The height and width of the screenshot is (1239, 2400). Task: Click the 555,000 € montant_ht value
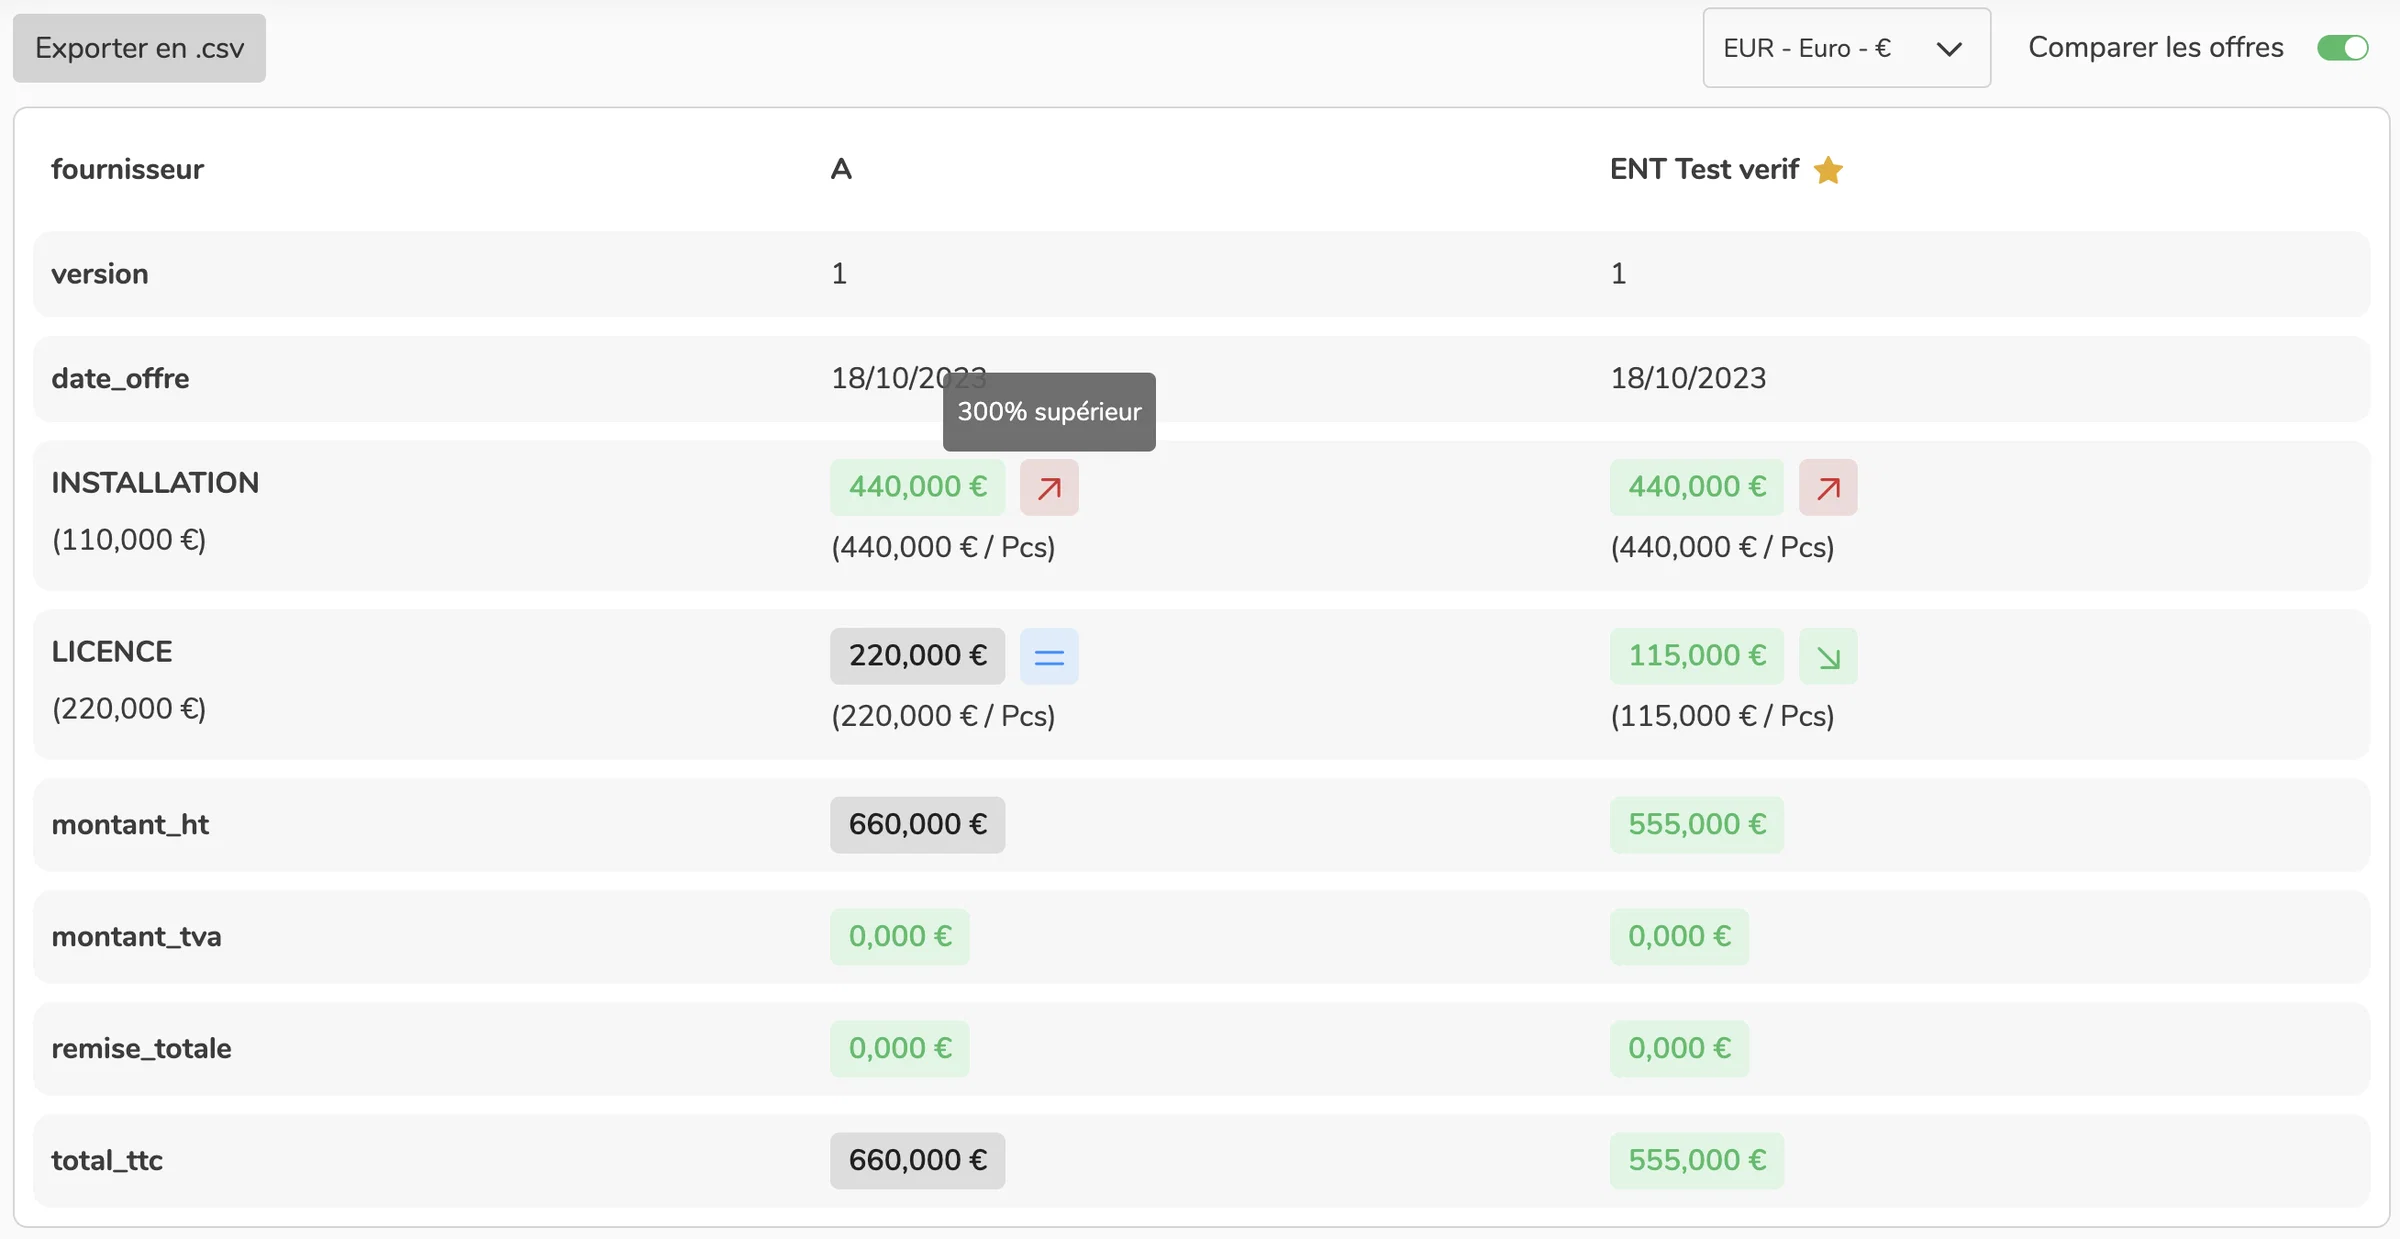[1696, 824]
